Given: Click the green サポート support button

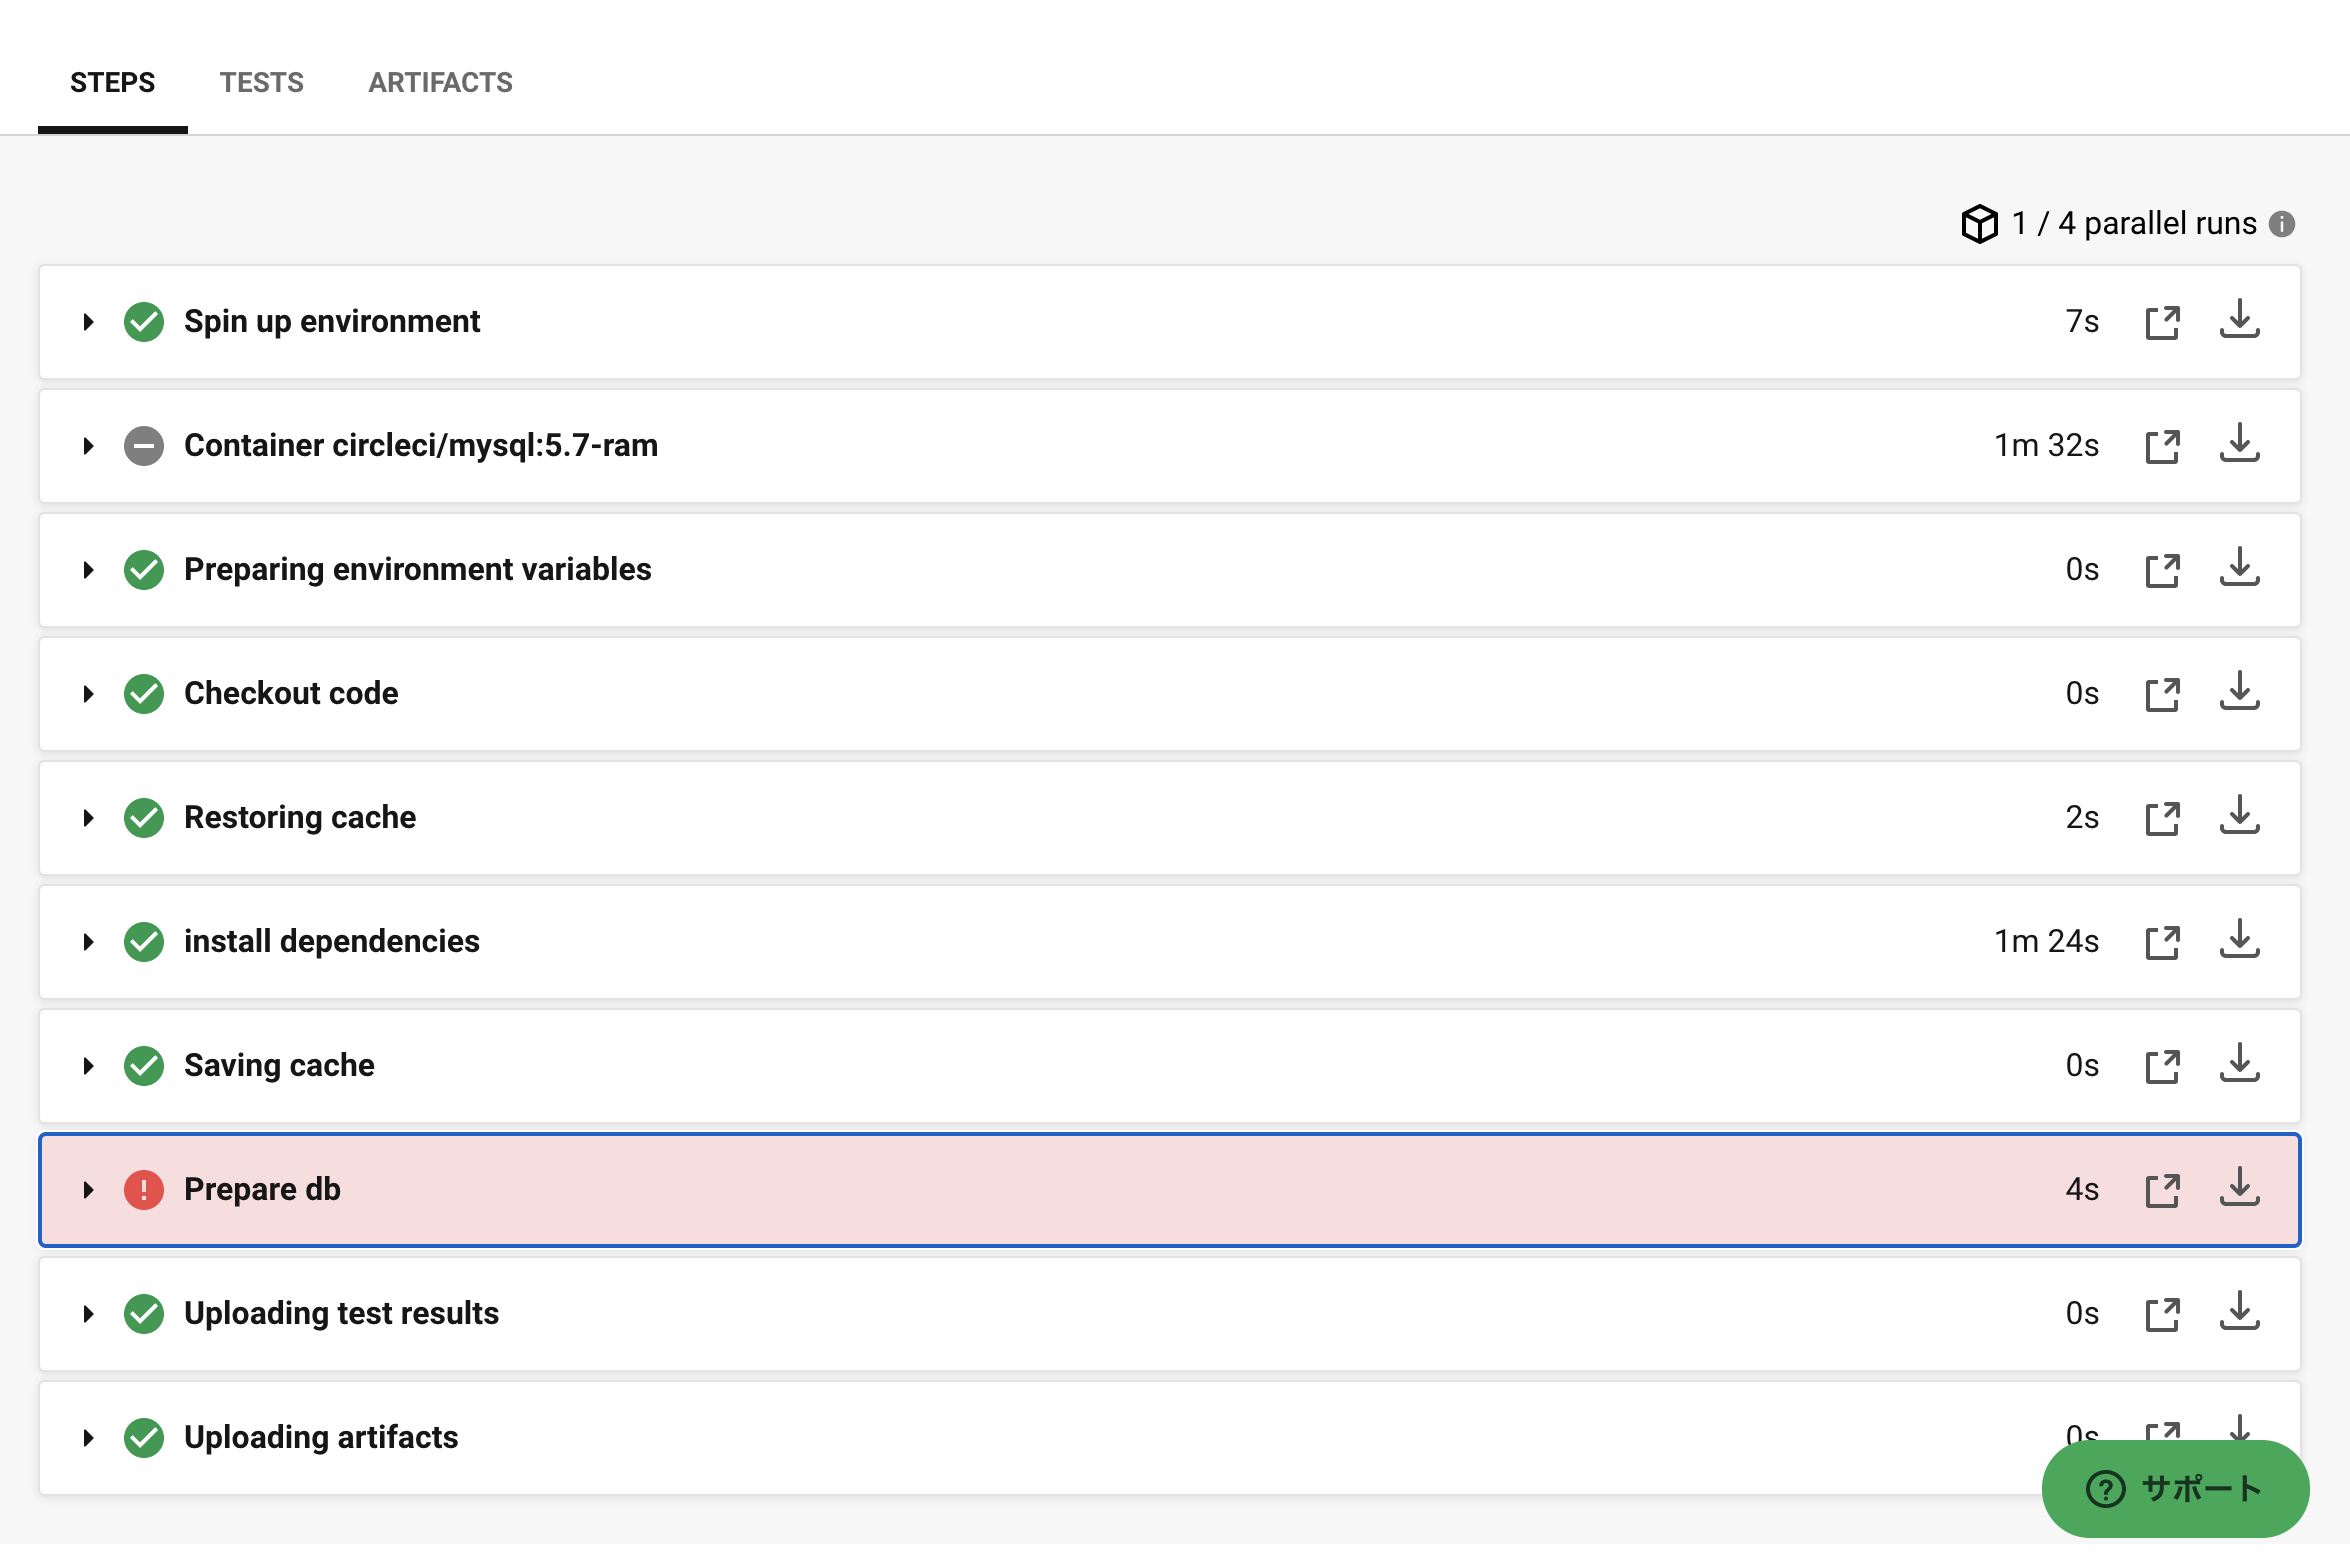Looking at the screenshot, I should tap(2174, 1489).
